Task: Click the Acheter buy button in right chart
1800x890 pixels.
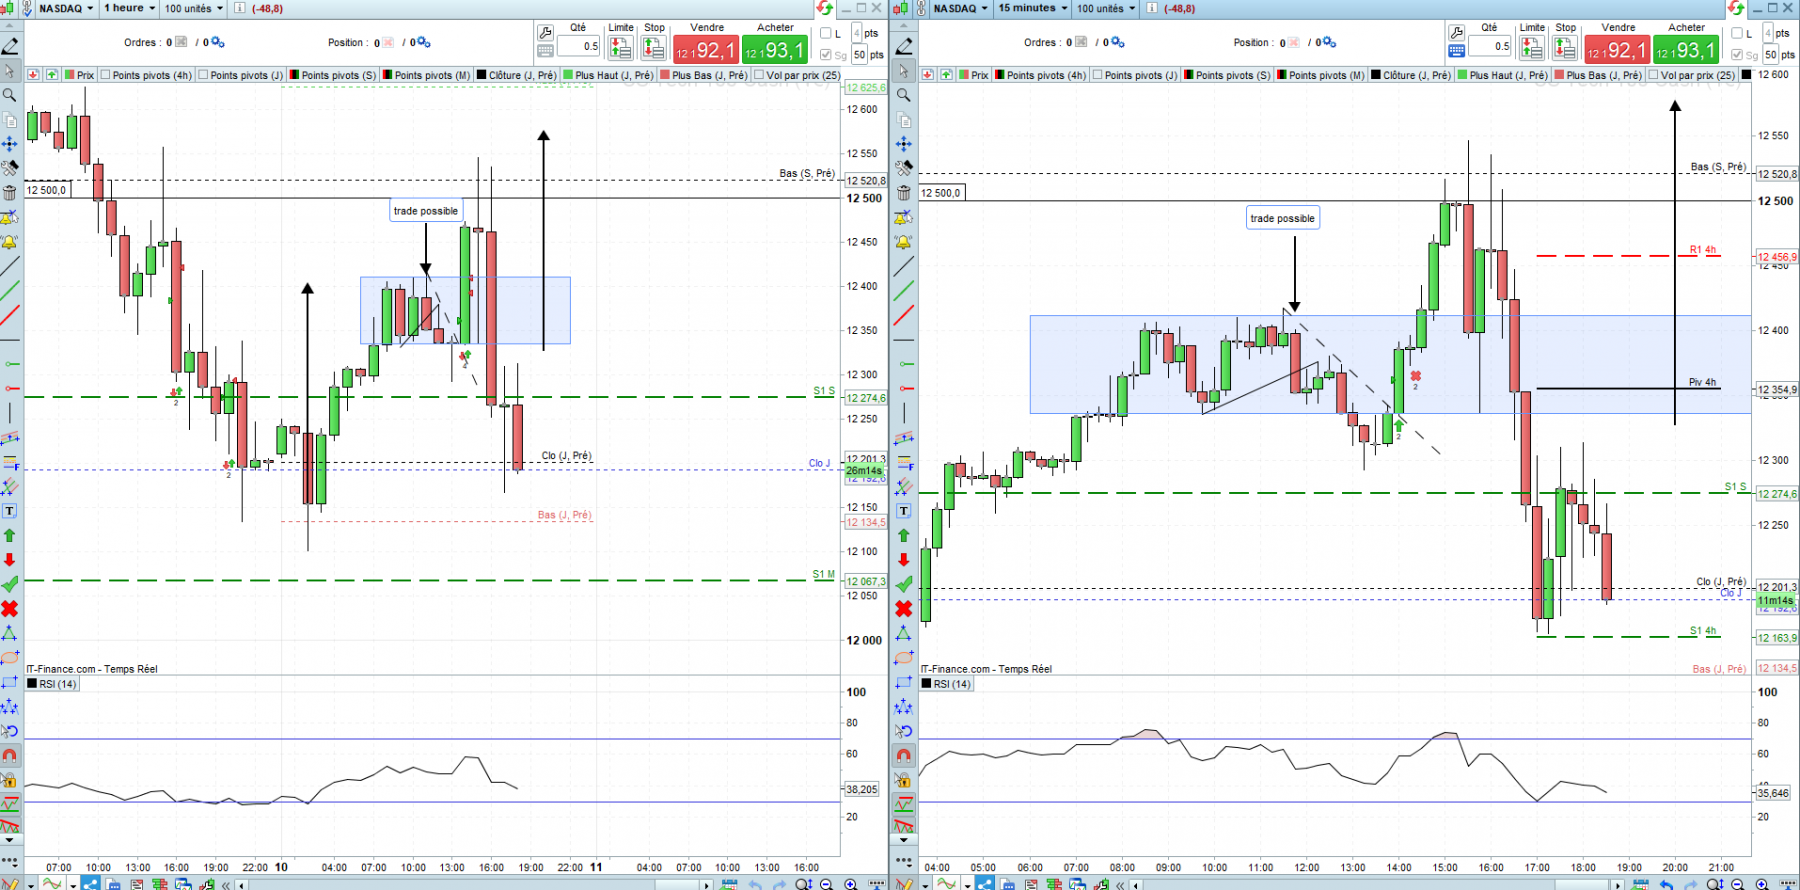Action: coord(1686,49)
